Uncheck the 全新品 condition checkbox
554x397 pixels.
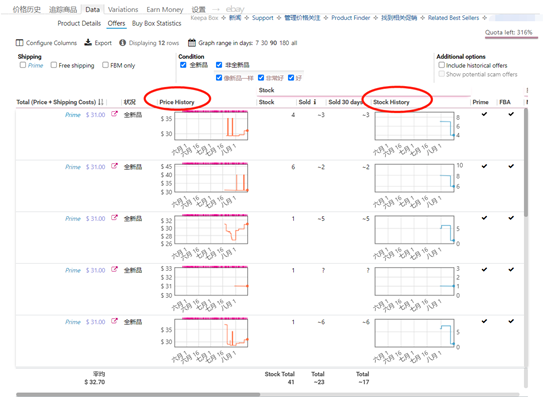pyautogui.click(x=183, y=65)
